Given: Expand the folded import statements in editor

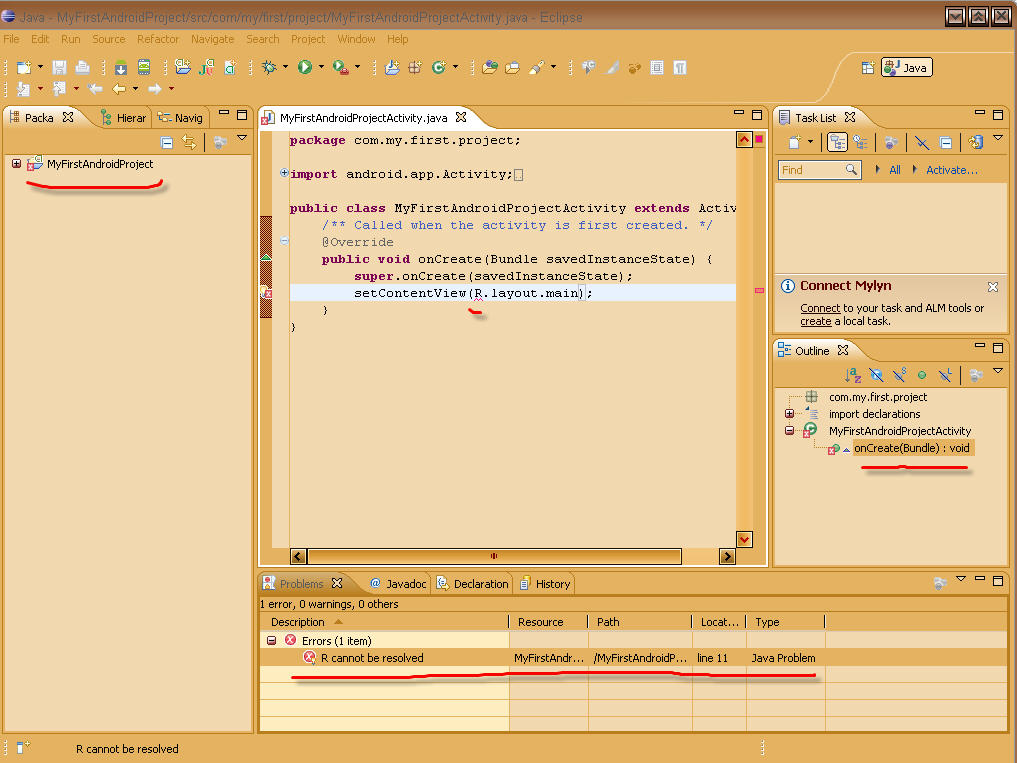Looking at the screenshot, I should (x=284, y=173).
